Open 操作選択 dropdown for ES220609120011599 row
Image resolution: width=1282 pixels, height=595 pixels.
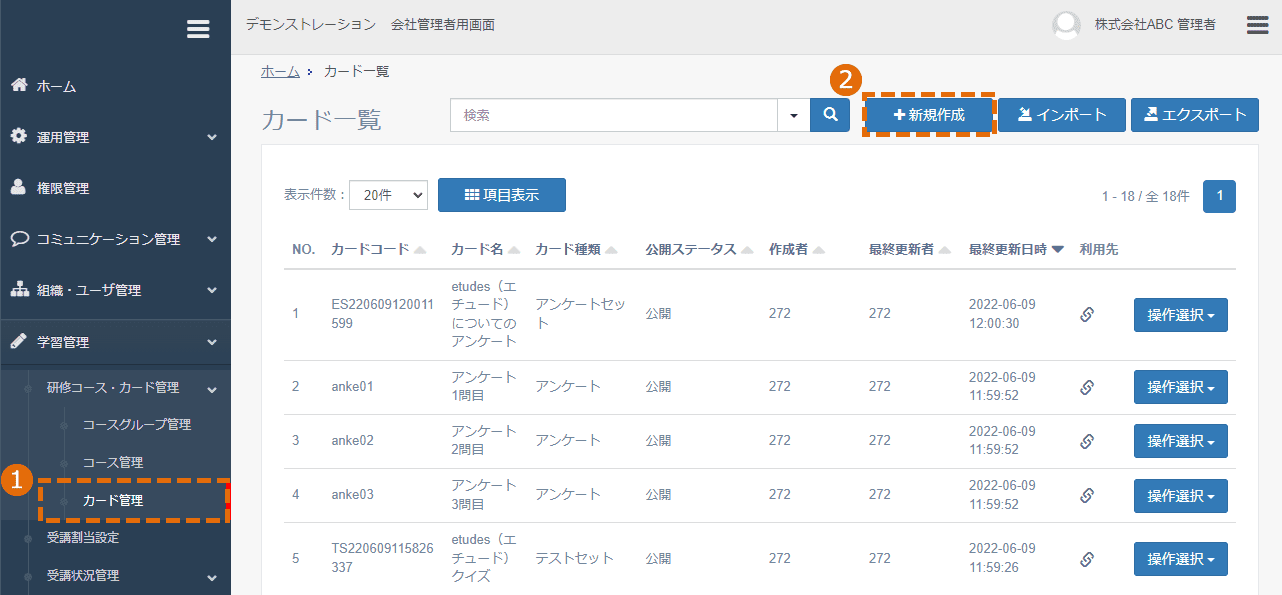coord(1181,315)
